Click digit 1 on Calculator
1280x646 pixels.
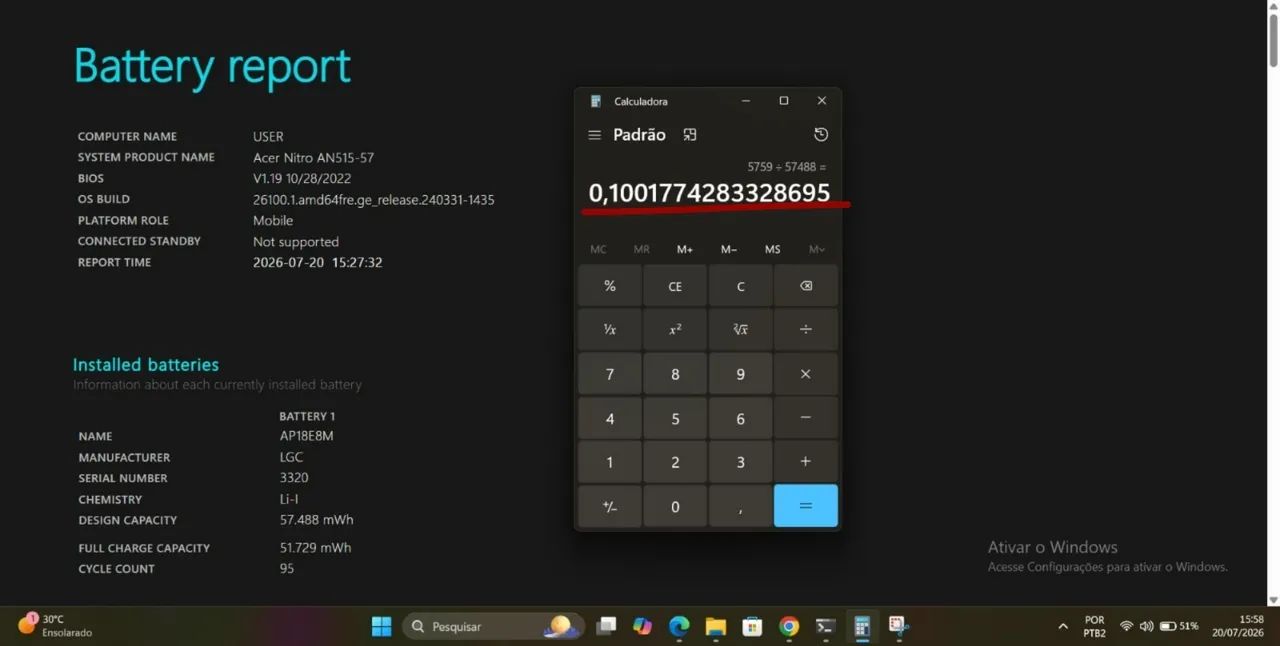pos(610,462)
